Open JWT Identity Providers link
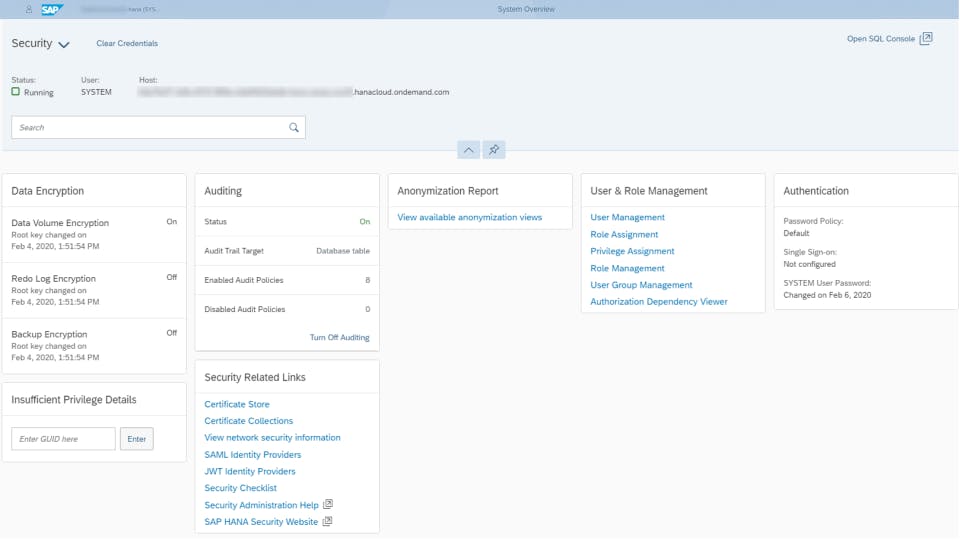The width and height of the screenshot is (960, 541). point(250,471)
